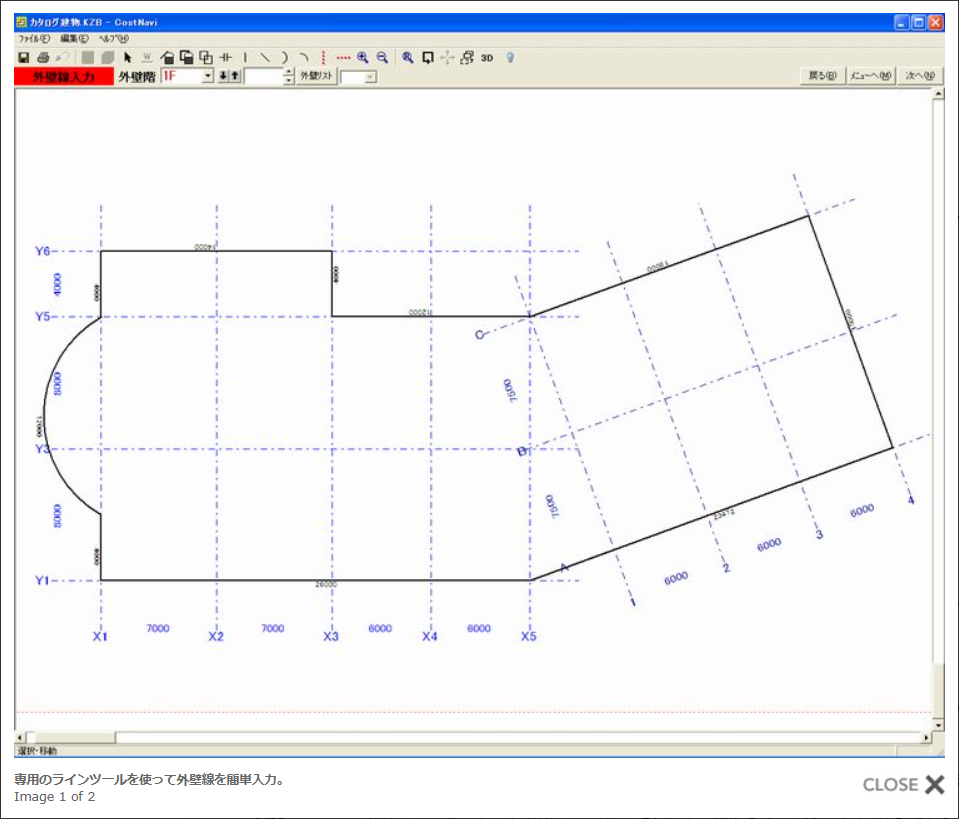Open the ファイル(F) menu
This screenshot has width=959, height=819.
(34, 38)
